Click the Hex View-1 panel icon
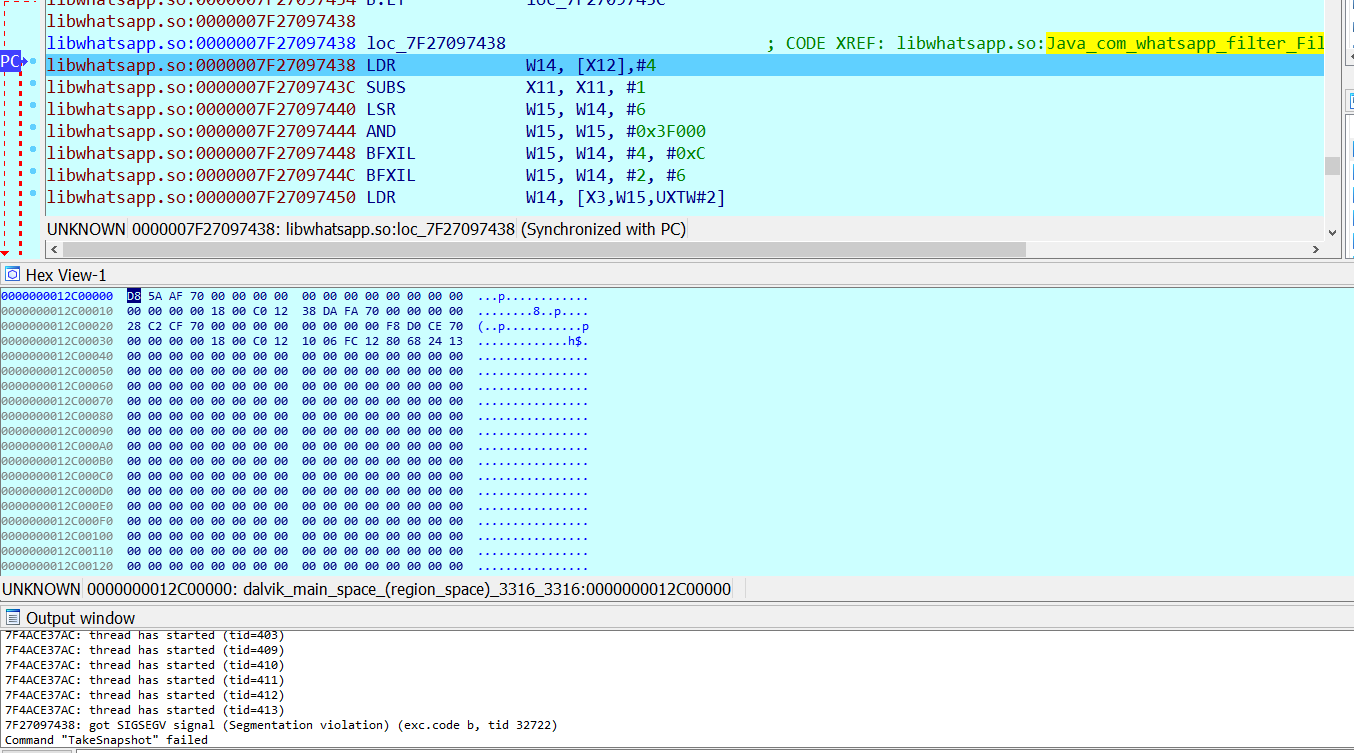The width and height of the screenshot is (1354, 753). 13,274
